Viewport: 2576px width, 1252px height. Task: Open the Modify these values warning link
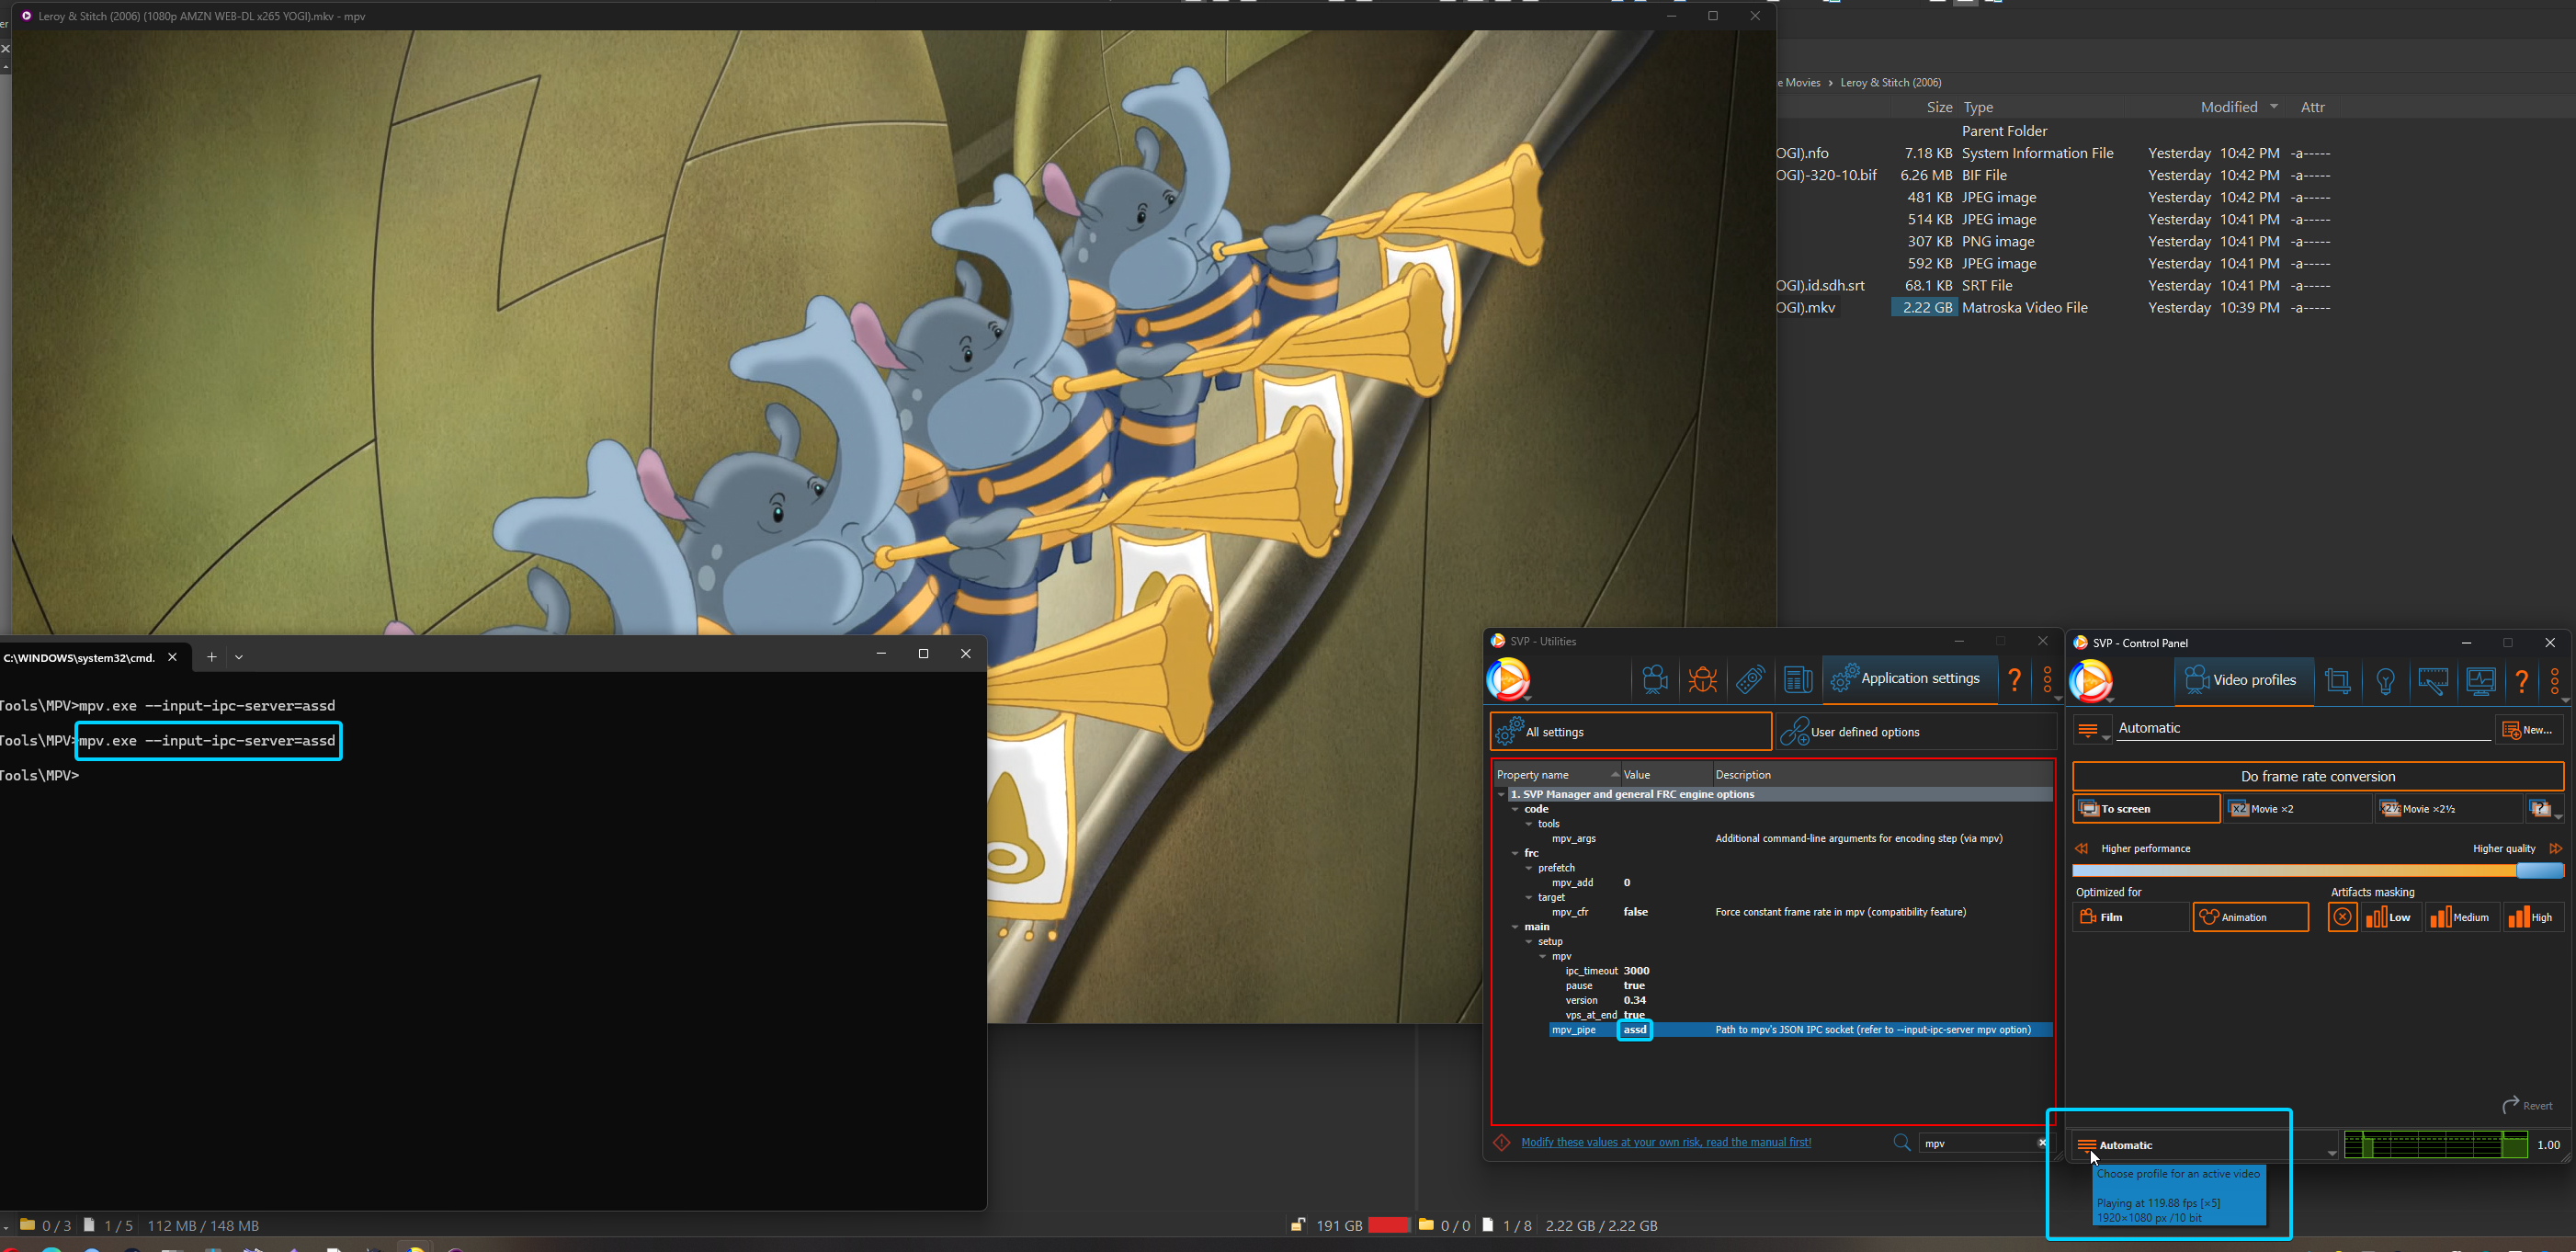pyautogui.click(x=1665, y=1142)
